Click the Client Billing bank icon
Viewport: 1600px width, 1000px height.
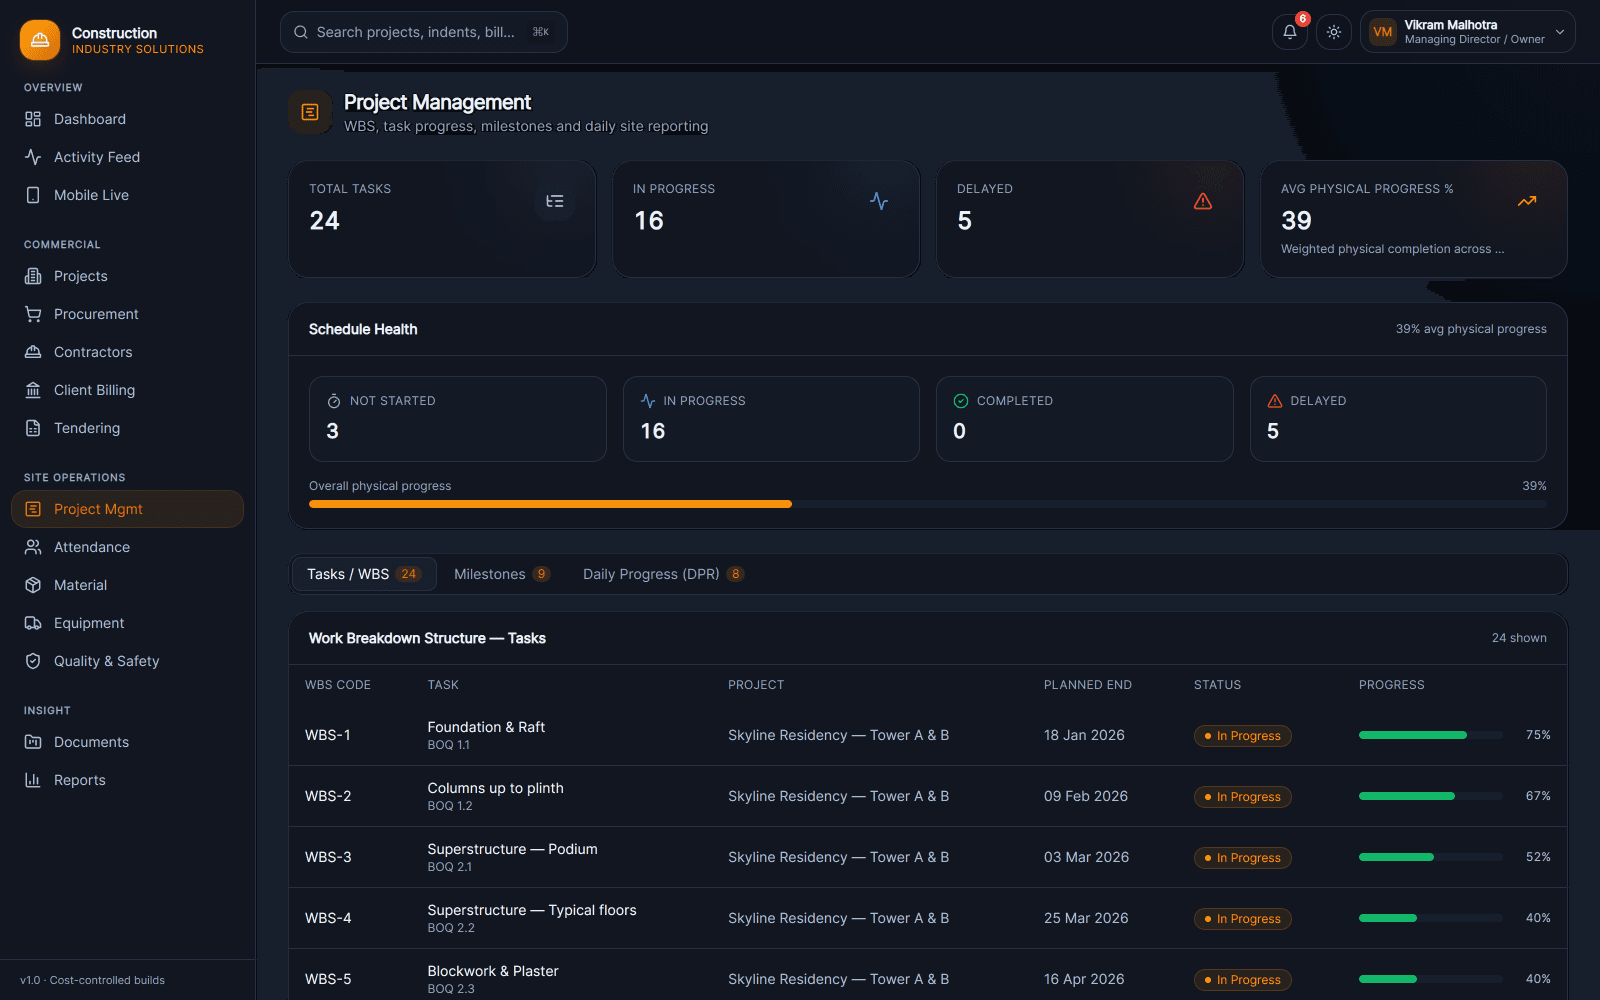point(33,390)
